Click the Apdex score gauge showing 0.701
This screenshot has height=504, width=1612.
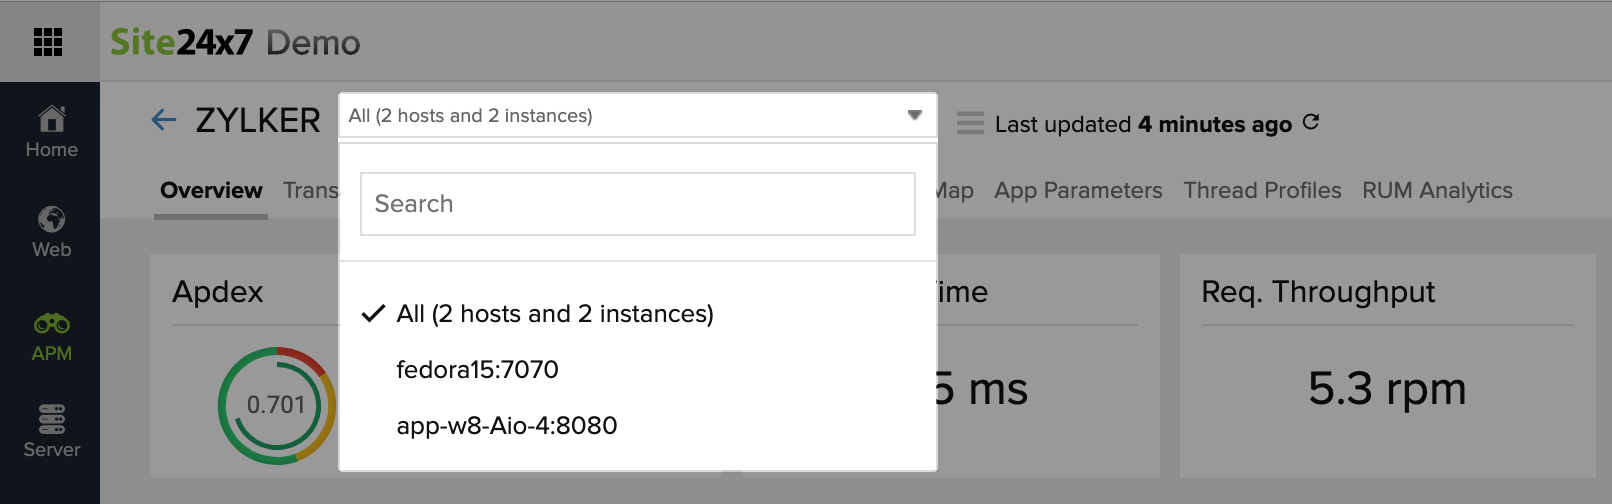[276, 405]
